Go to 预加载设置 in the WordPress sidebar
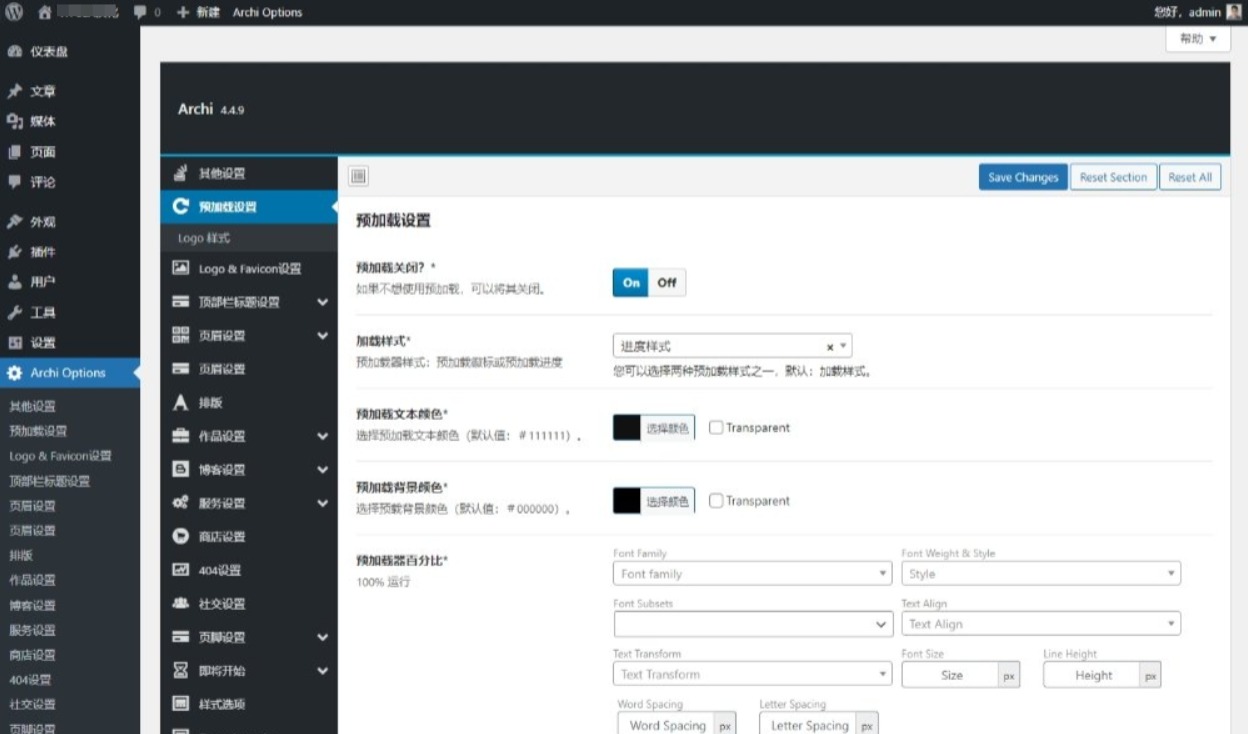This screenshot has height=734, width=1248. [38, 431]
